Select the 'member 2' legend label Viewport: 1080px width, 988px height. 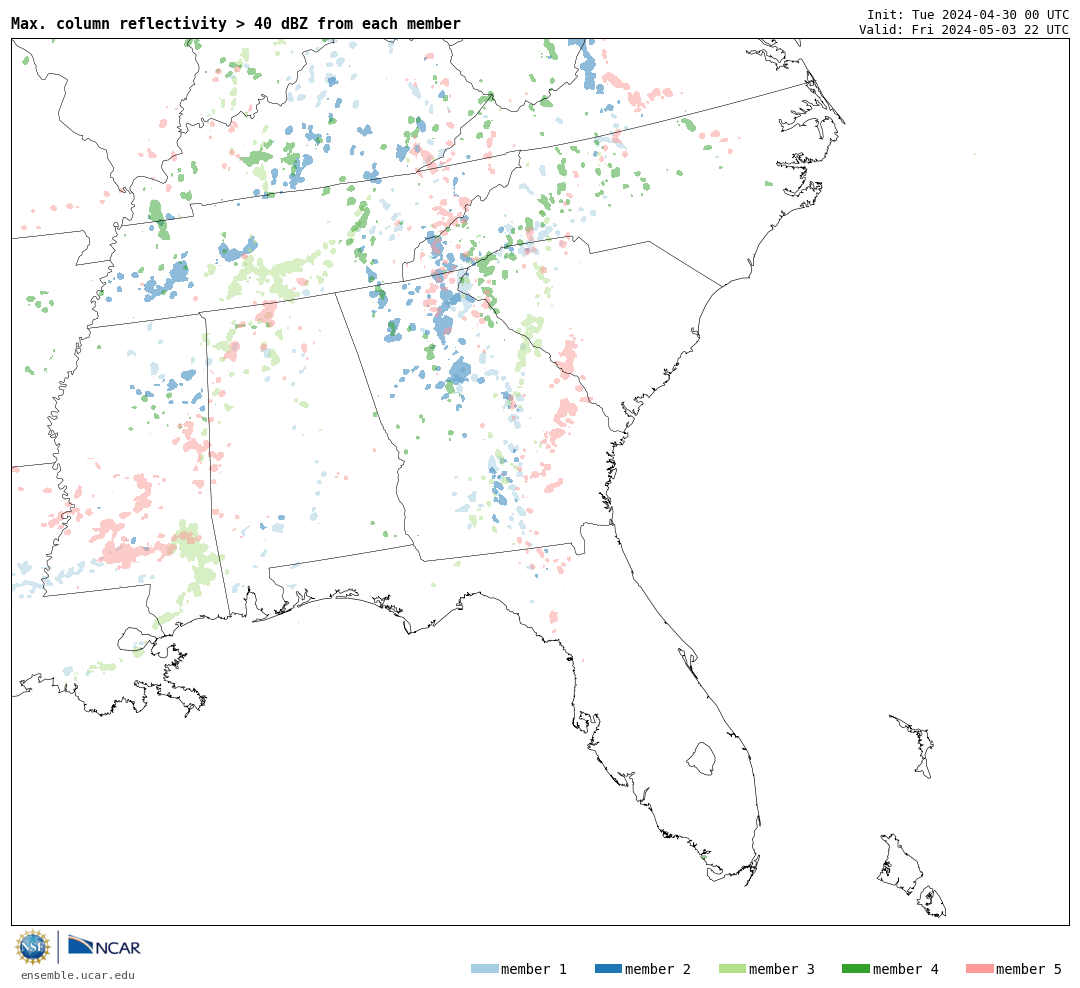[x=658, y=969]
